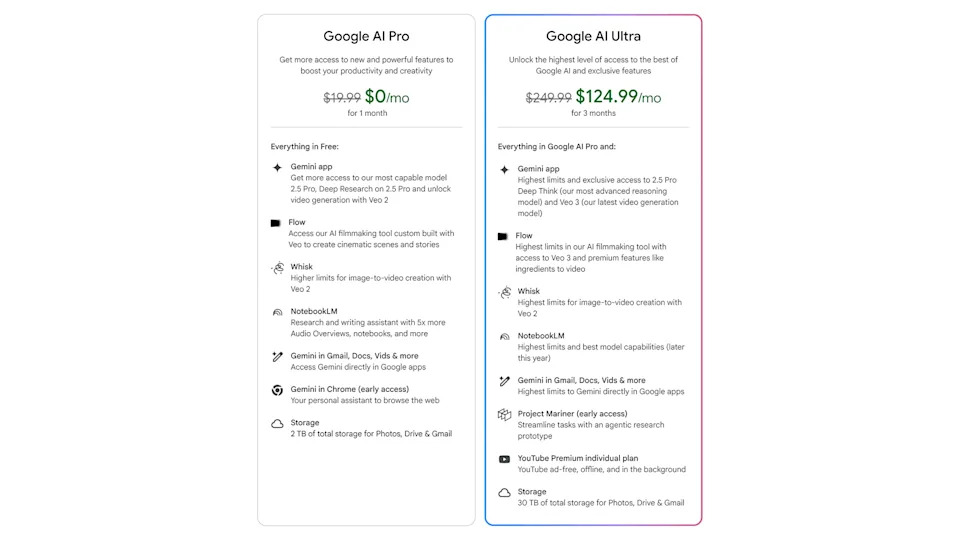Screen dimensions: 960x540
Task: Click the NotebookLM icon in Ultra plan
Action: (504, 337)
